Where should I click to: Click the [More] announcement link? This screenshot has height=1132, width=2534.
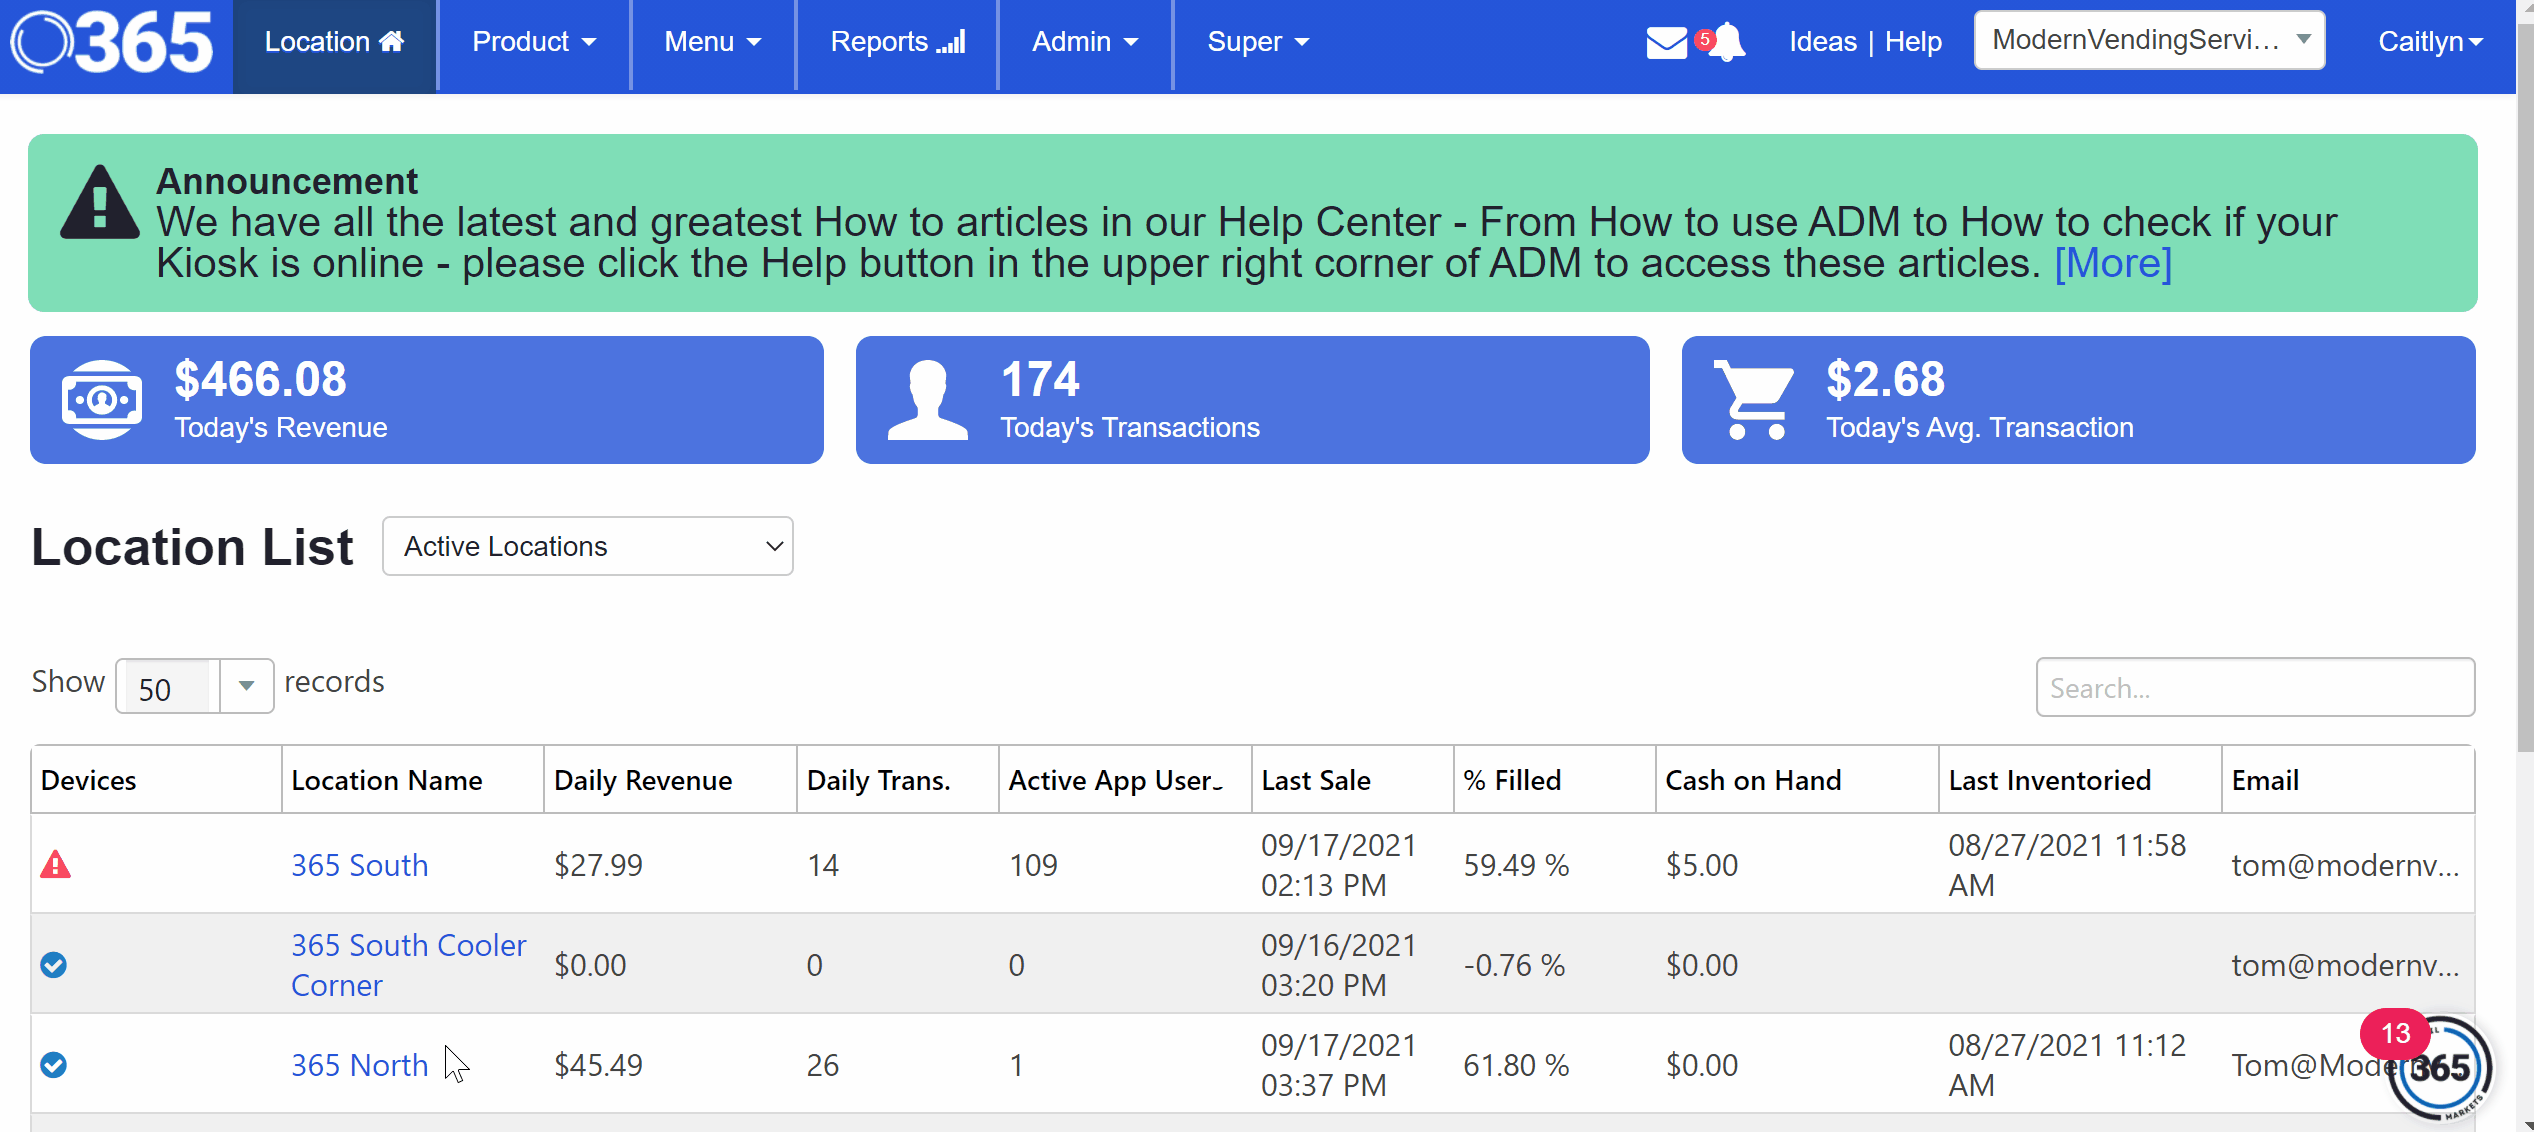coord(2113,264)
